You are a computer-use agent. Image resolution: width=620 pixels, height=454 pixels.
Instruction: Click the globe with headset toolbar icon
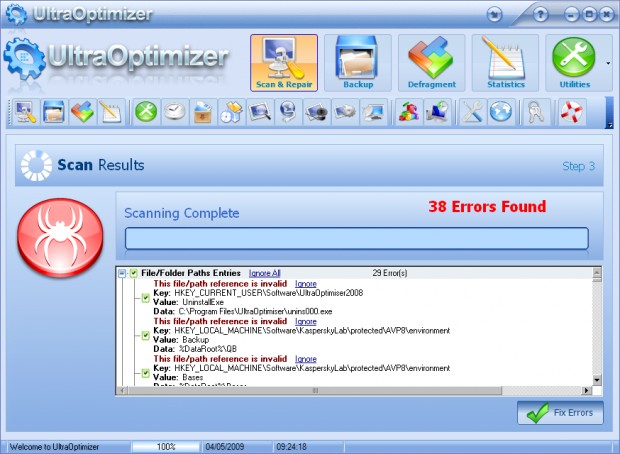[x=288, y=112]
